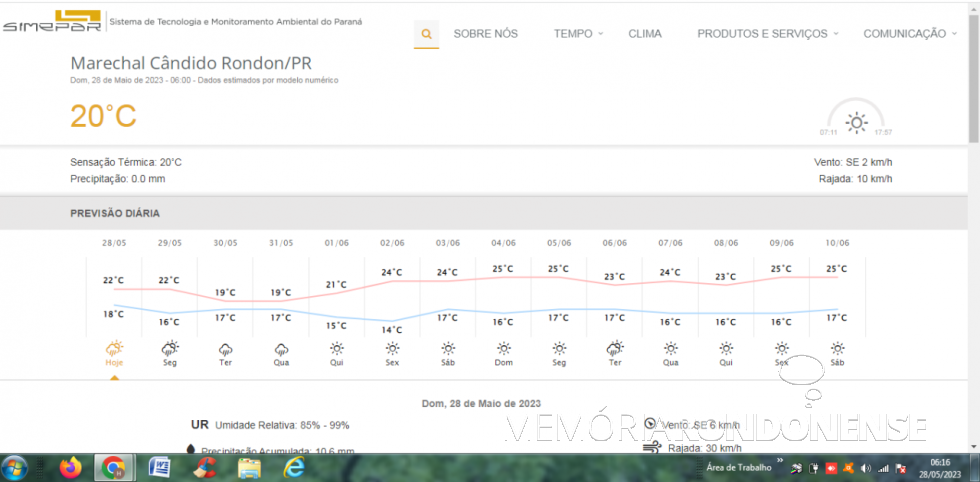Select Monday 29/05 rainy forecast icon
The width and height of the screenshot is (980, 482).
coord(170,349)
